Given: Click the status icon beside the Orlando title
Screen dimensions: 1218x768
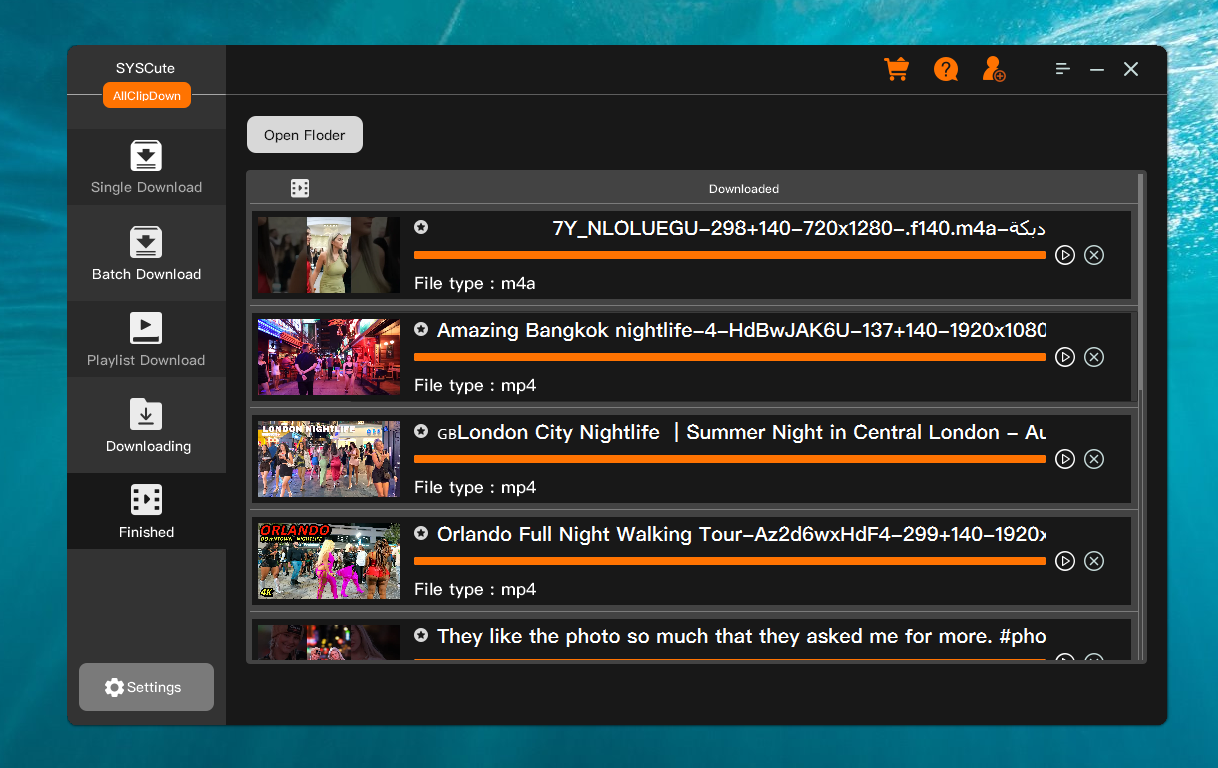Looking at the screenshot, I should (421, 533).
